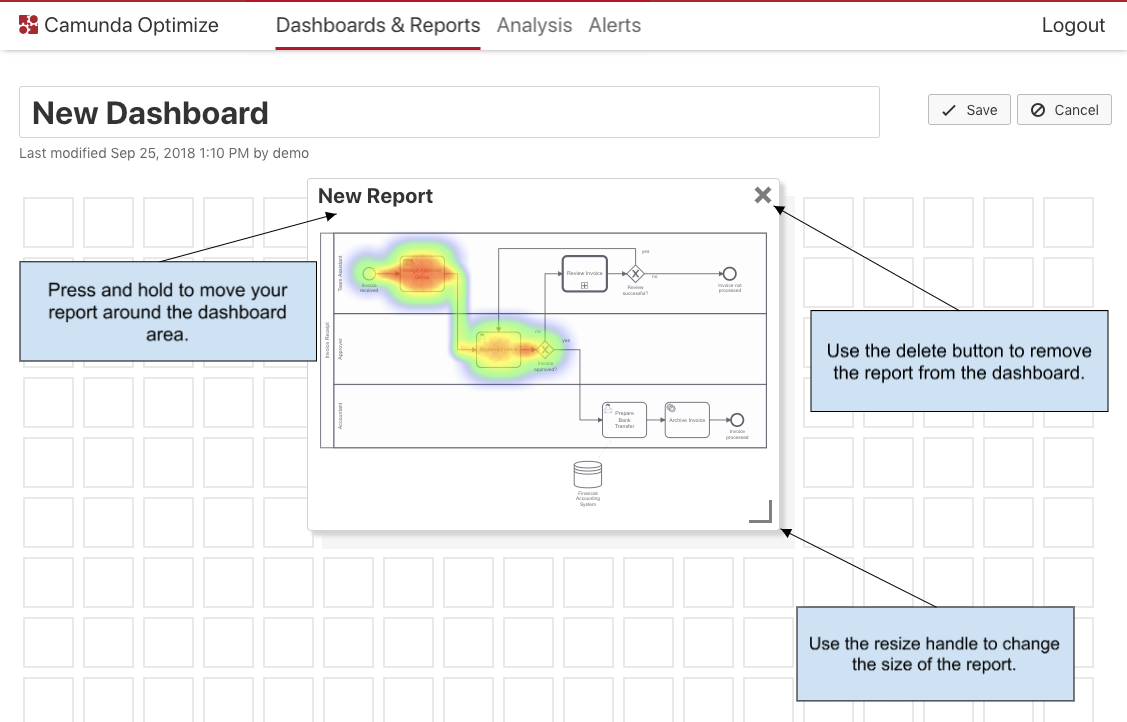The width and height of the screenshot is (1127, 722).
Task: Select the Review Invoice subprocess box
Action: point(584,274)
